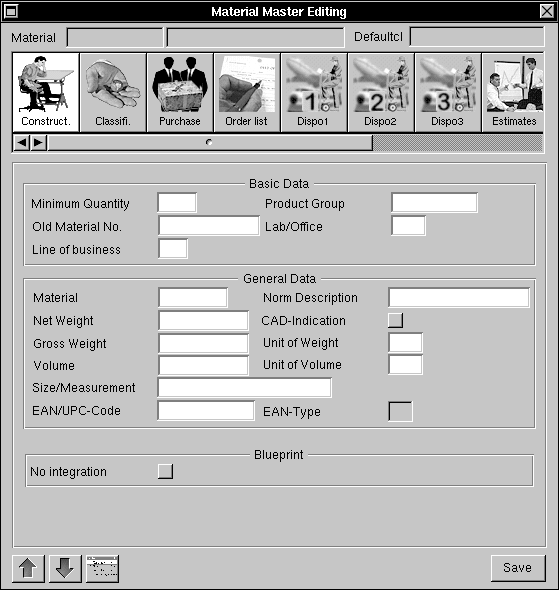Screen dimensions: 559x590
Task: Switch to the Dispo2 icon
Action: tap(381, 93)
